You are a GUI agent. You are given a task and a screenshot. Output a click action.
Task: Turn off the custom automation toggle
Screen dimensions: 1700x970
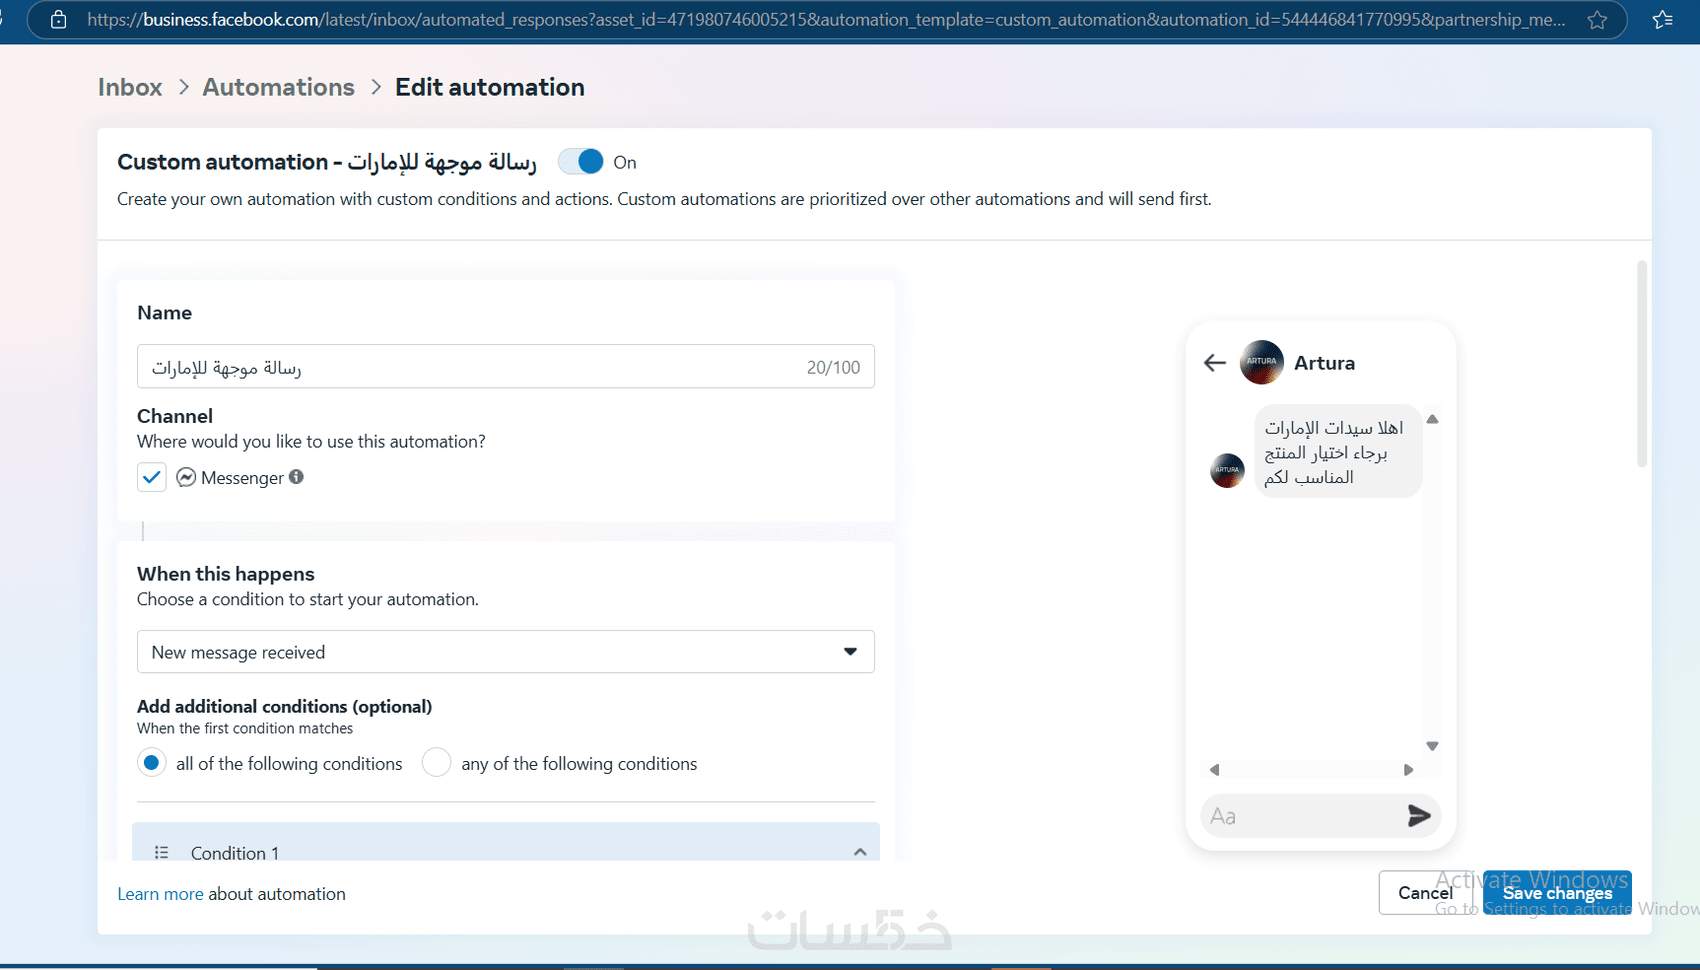pyautogui.click(x=581, y=162)
